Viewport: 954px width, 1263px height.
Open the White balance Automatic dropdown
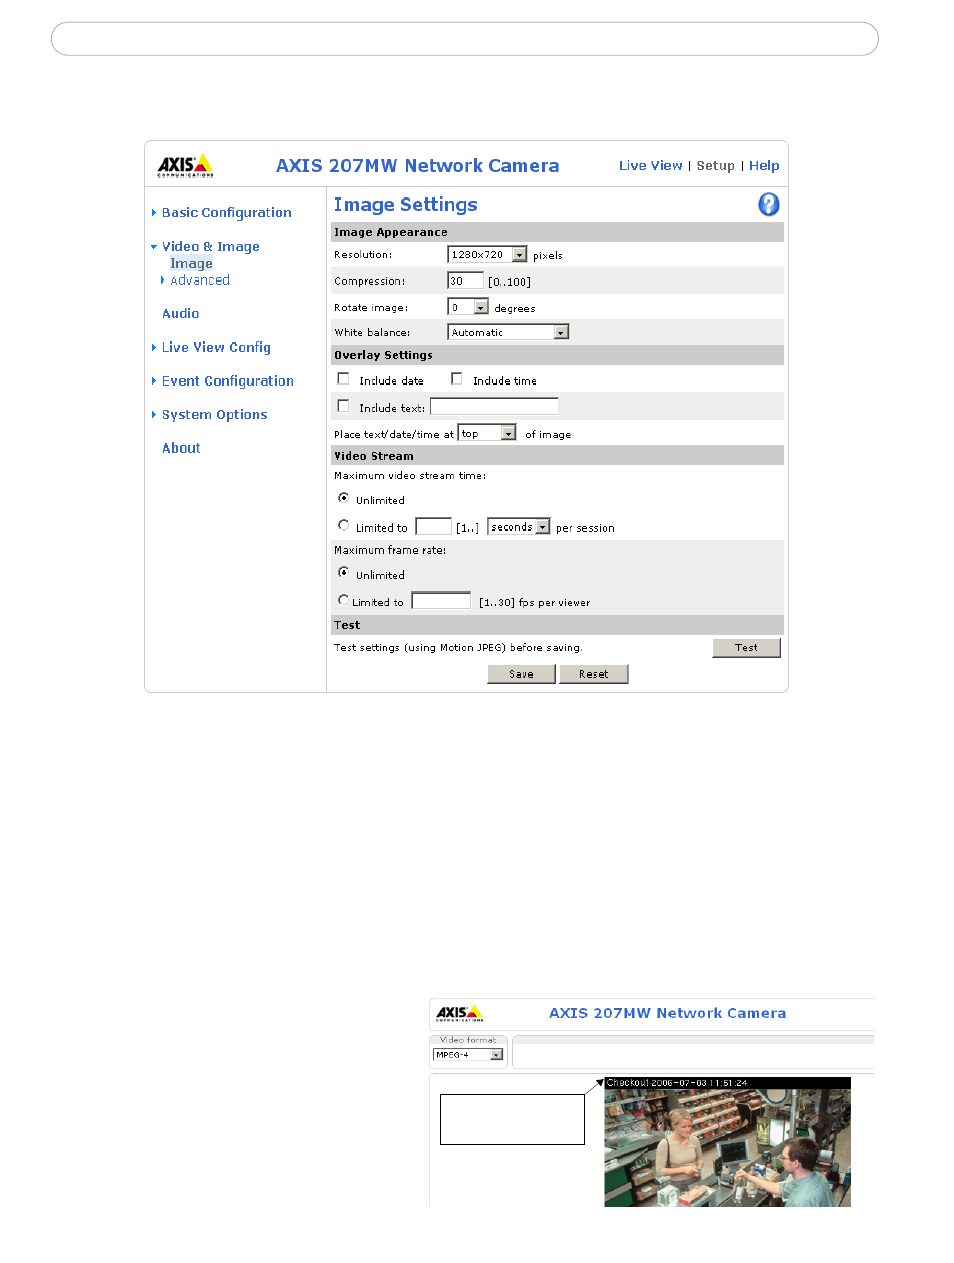tap(508, 332)
